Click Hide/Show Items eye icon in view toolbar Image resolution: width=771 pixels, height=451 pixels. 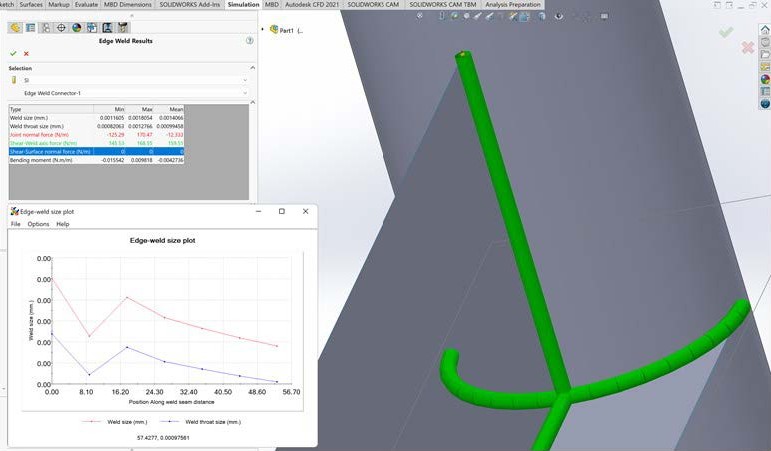[x=559, y=16]
